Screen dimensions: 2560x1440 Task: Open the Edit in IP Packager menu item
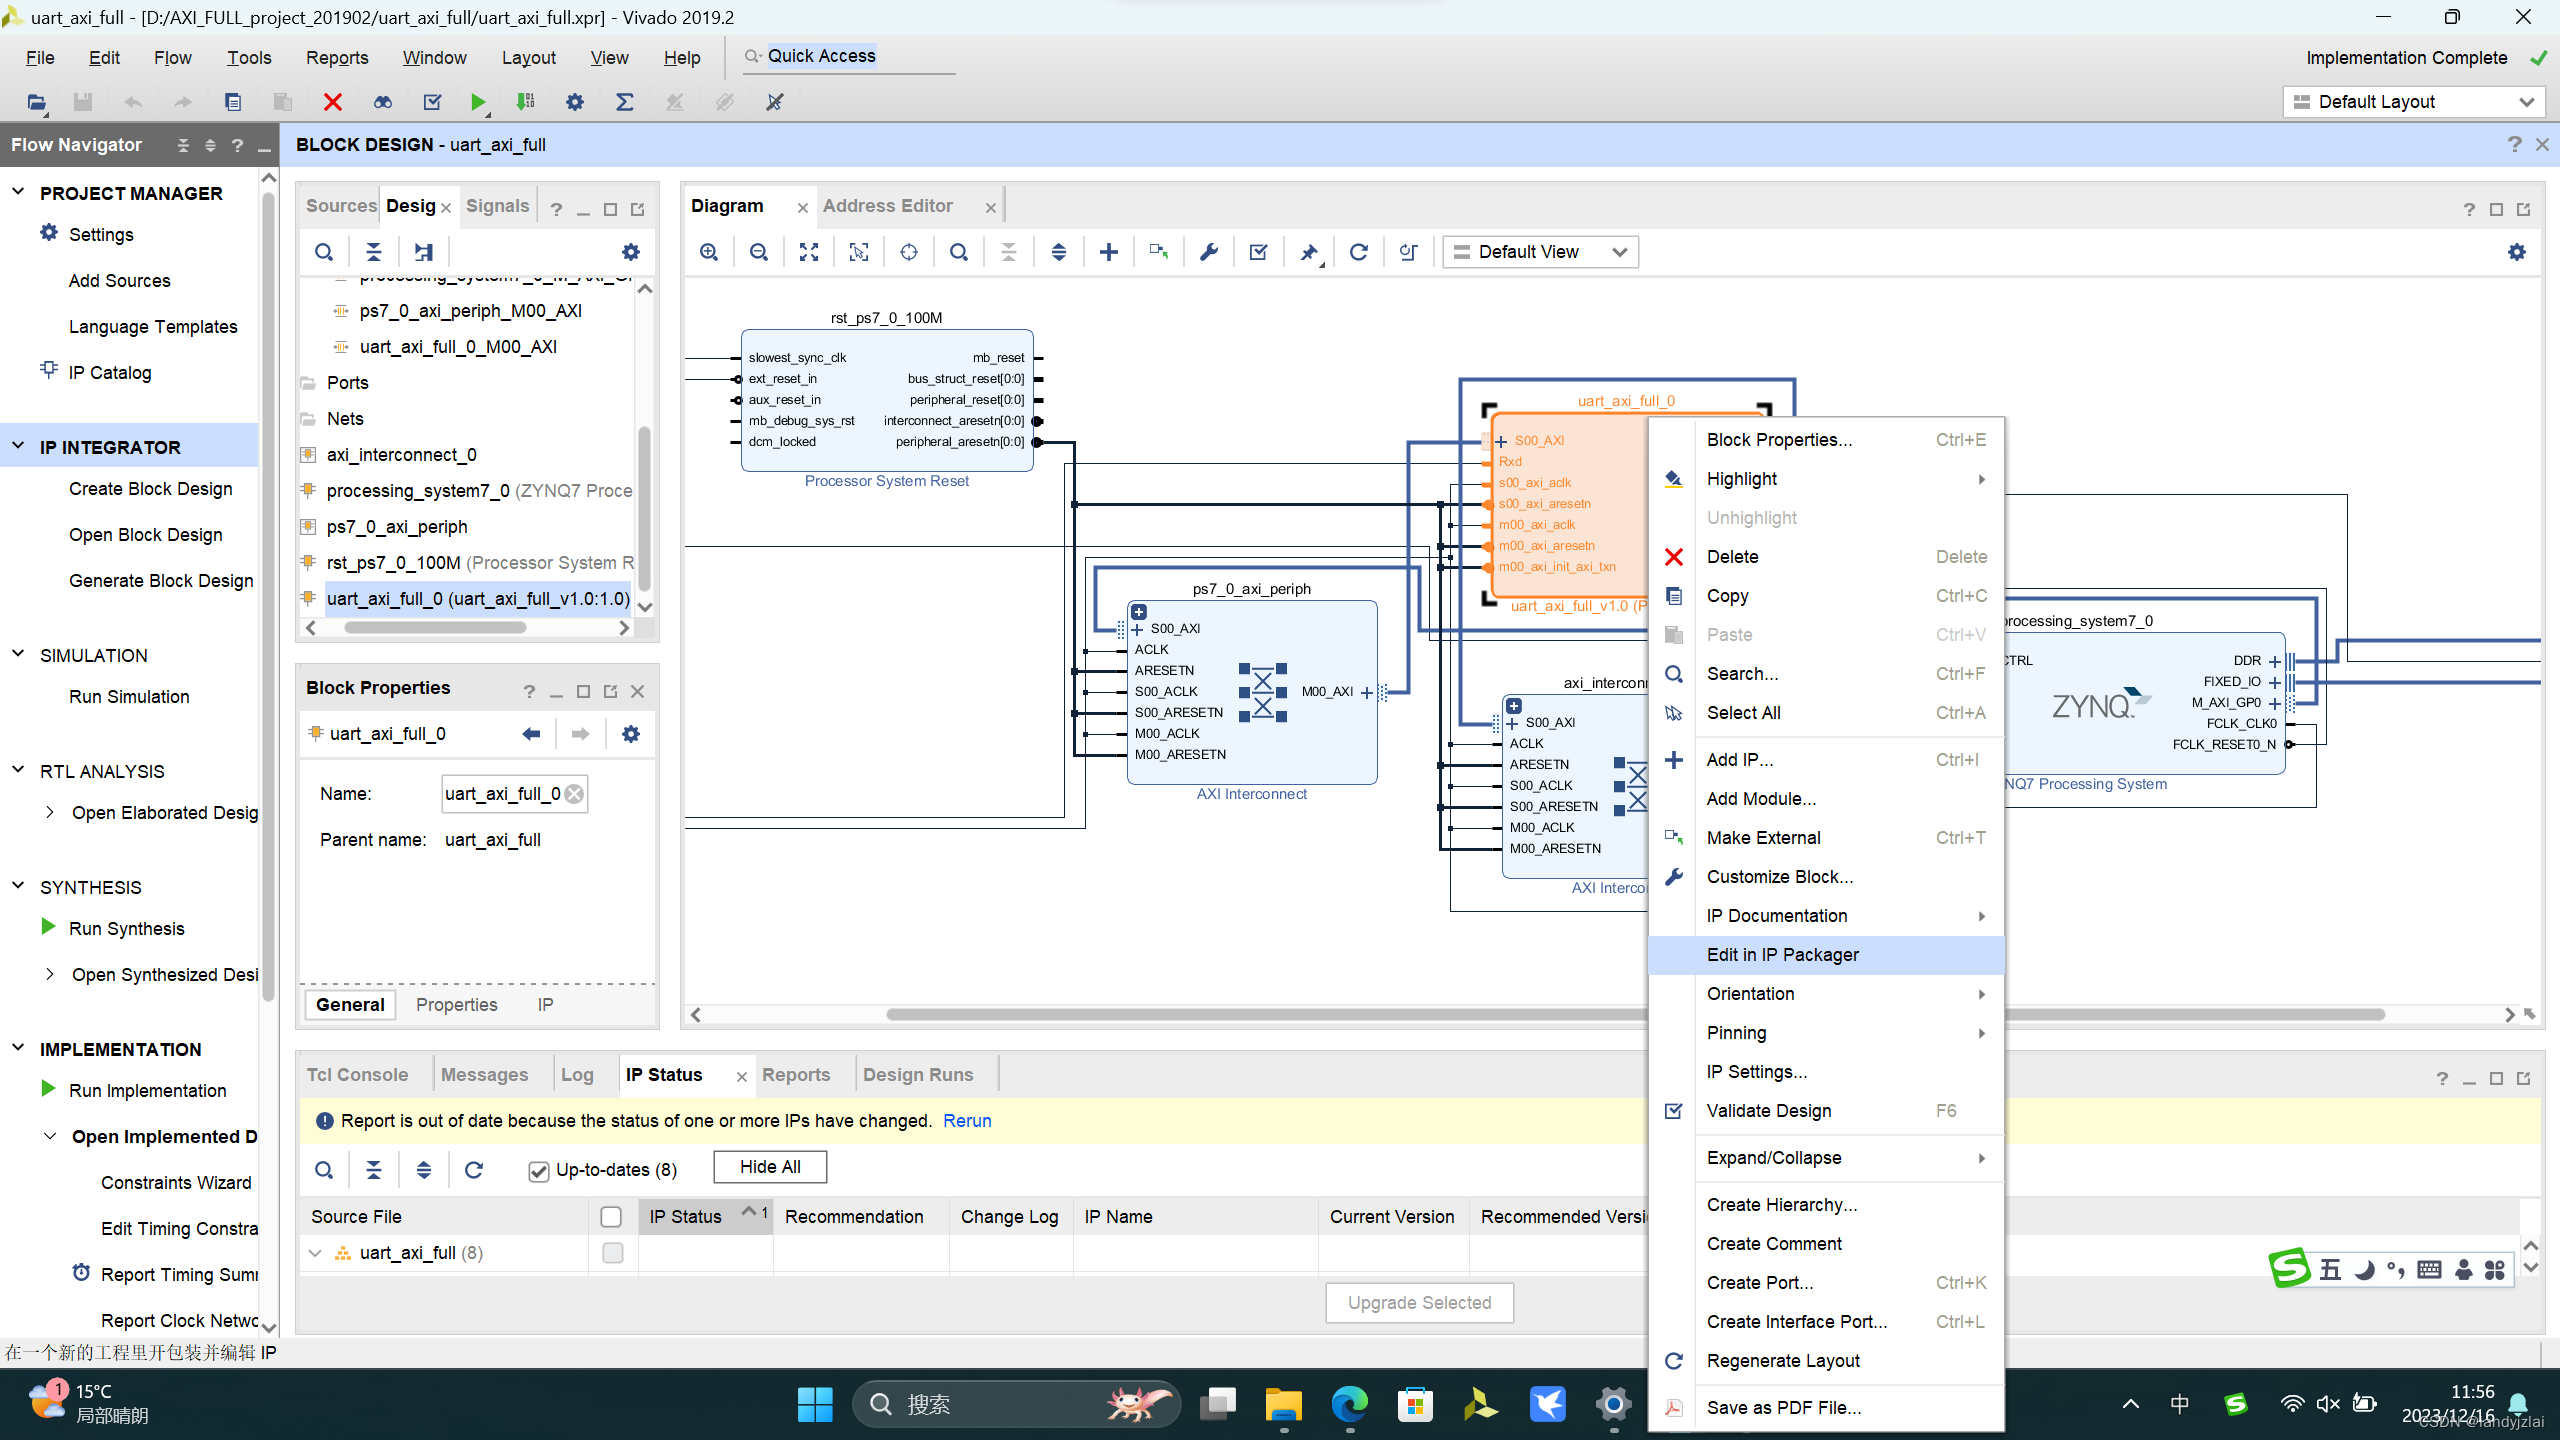(x=1783, y=953)
